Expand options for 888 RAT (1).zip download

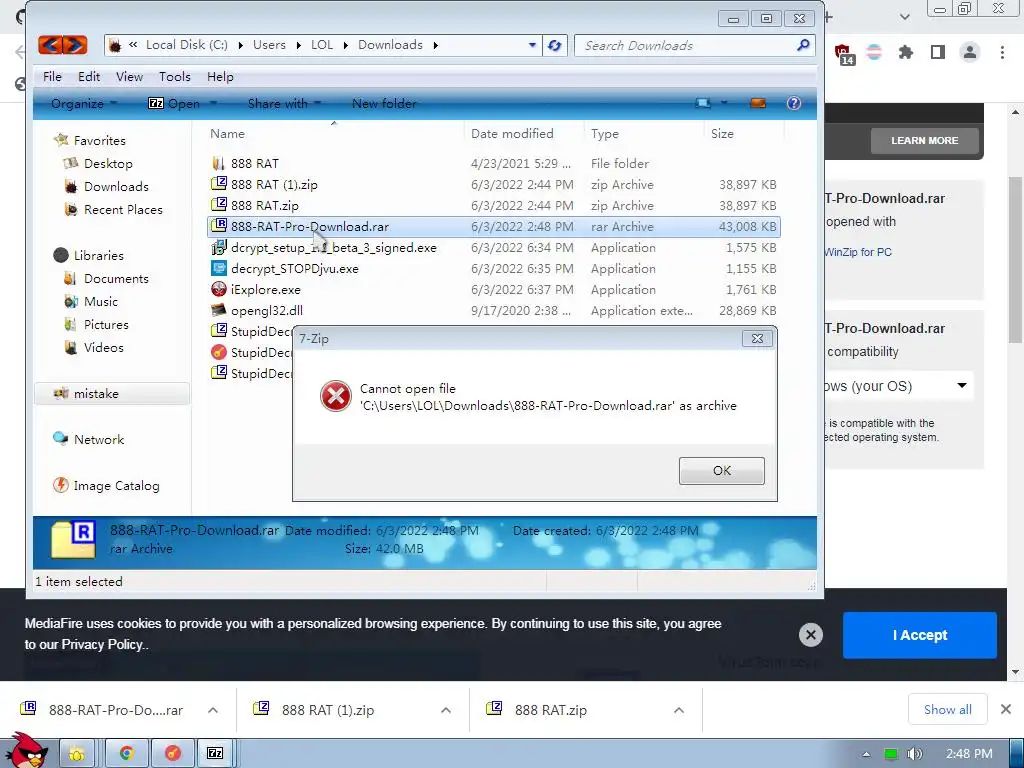point(446,710)
